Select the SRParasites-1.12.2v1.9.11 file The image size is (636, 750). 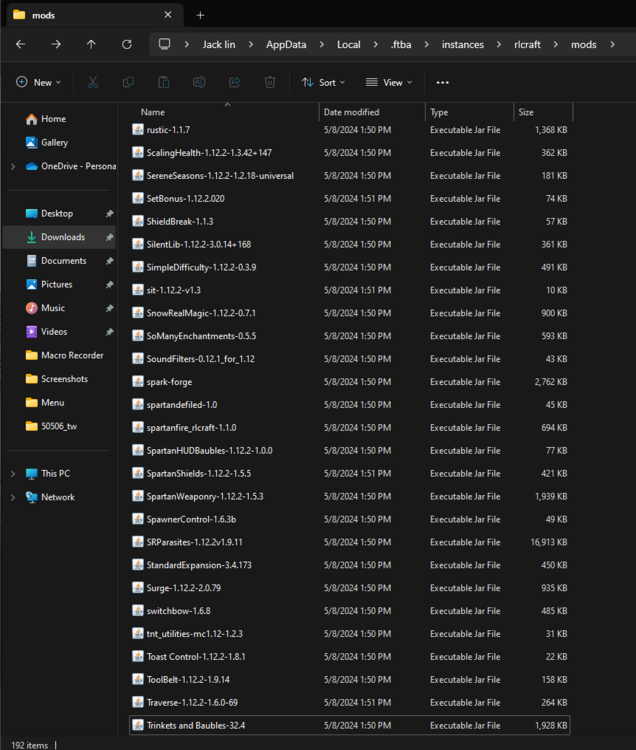tap(350, 542)
